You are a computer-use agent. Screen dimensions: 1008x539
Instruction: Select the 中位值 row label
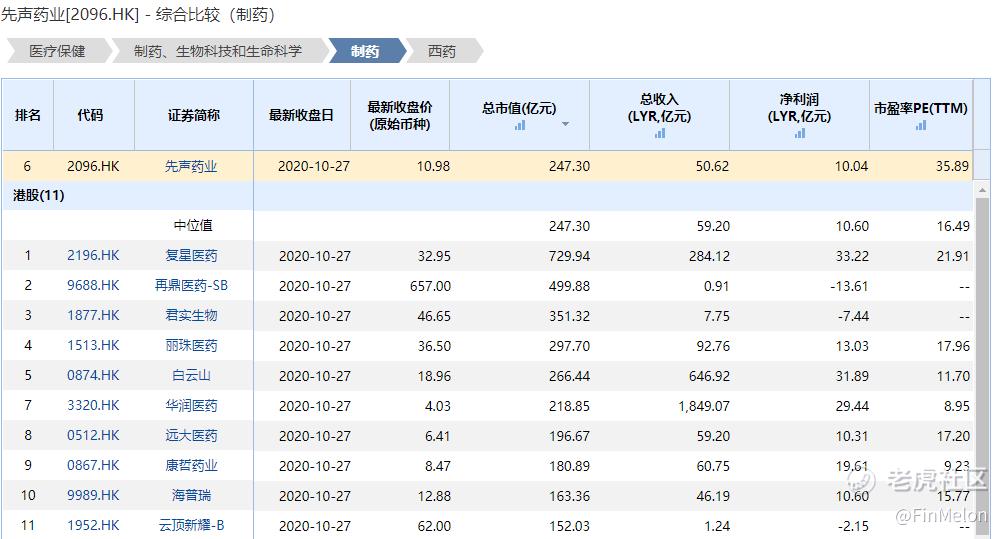[x=193, y=225]
